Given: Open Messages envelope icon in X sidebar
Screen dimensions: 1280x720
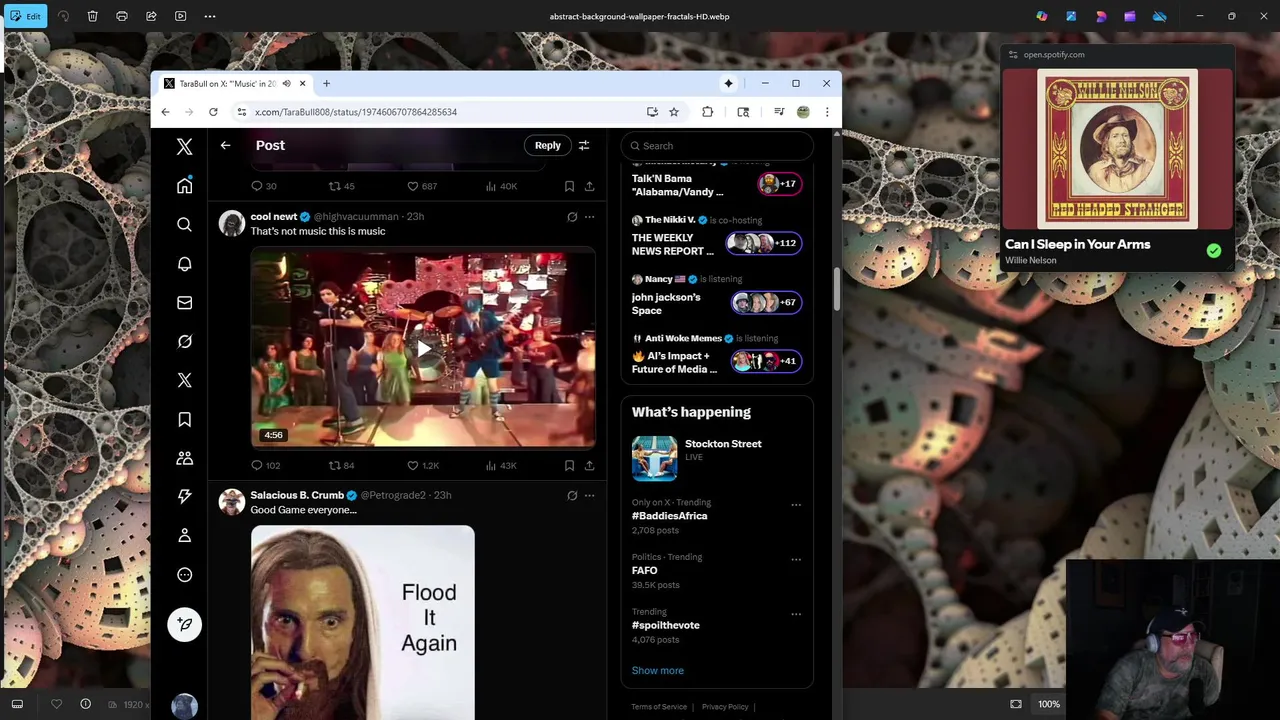Looking at the screenshot, I should coord(184,302).
